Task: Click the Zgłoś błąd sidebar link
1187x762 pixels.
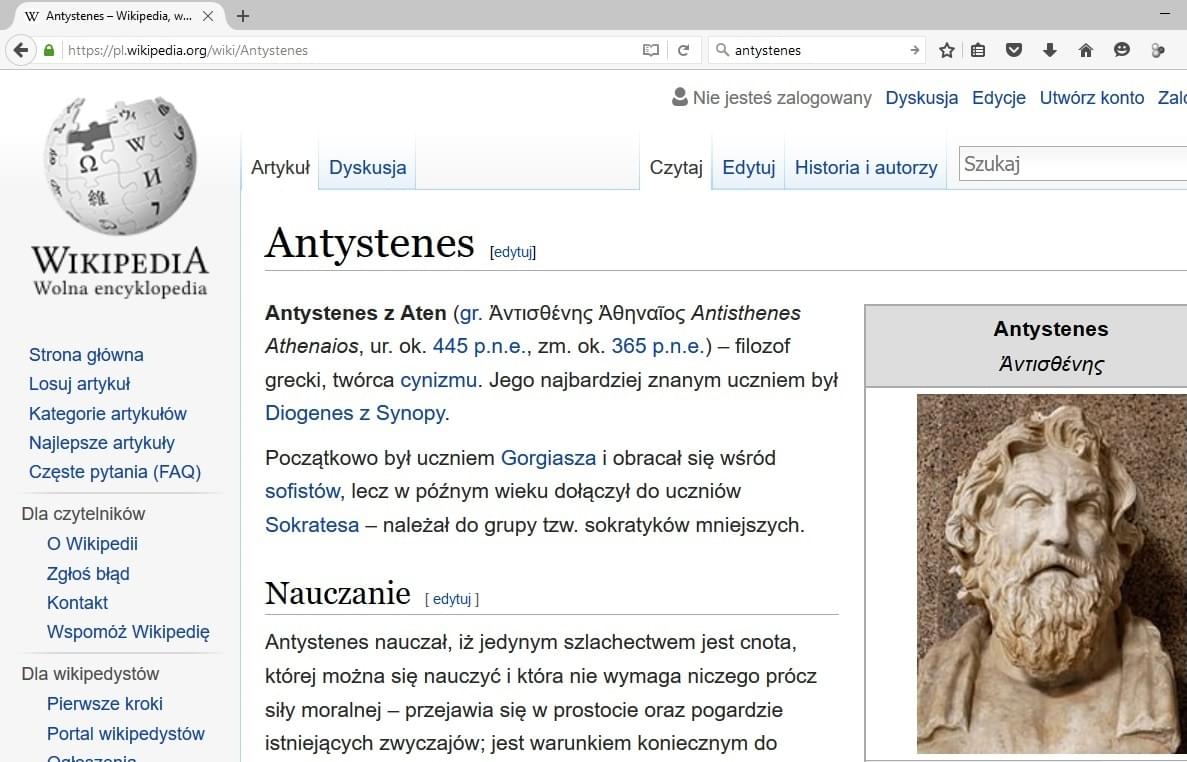Action: click(x=88, y=574)
